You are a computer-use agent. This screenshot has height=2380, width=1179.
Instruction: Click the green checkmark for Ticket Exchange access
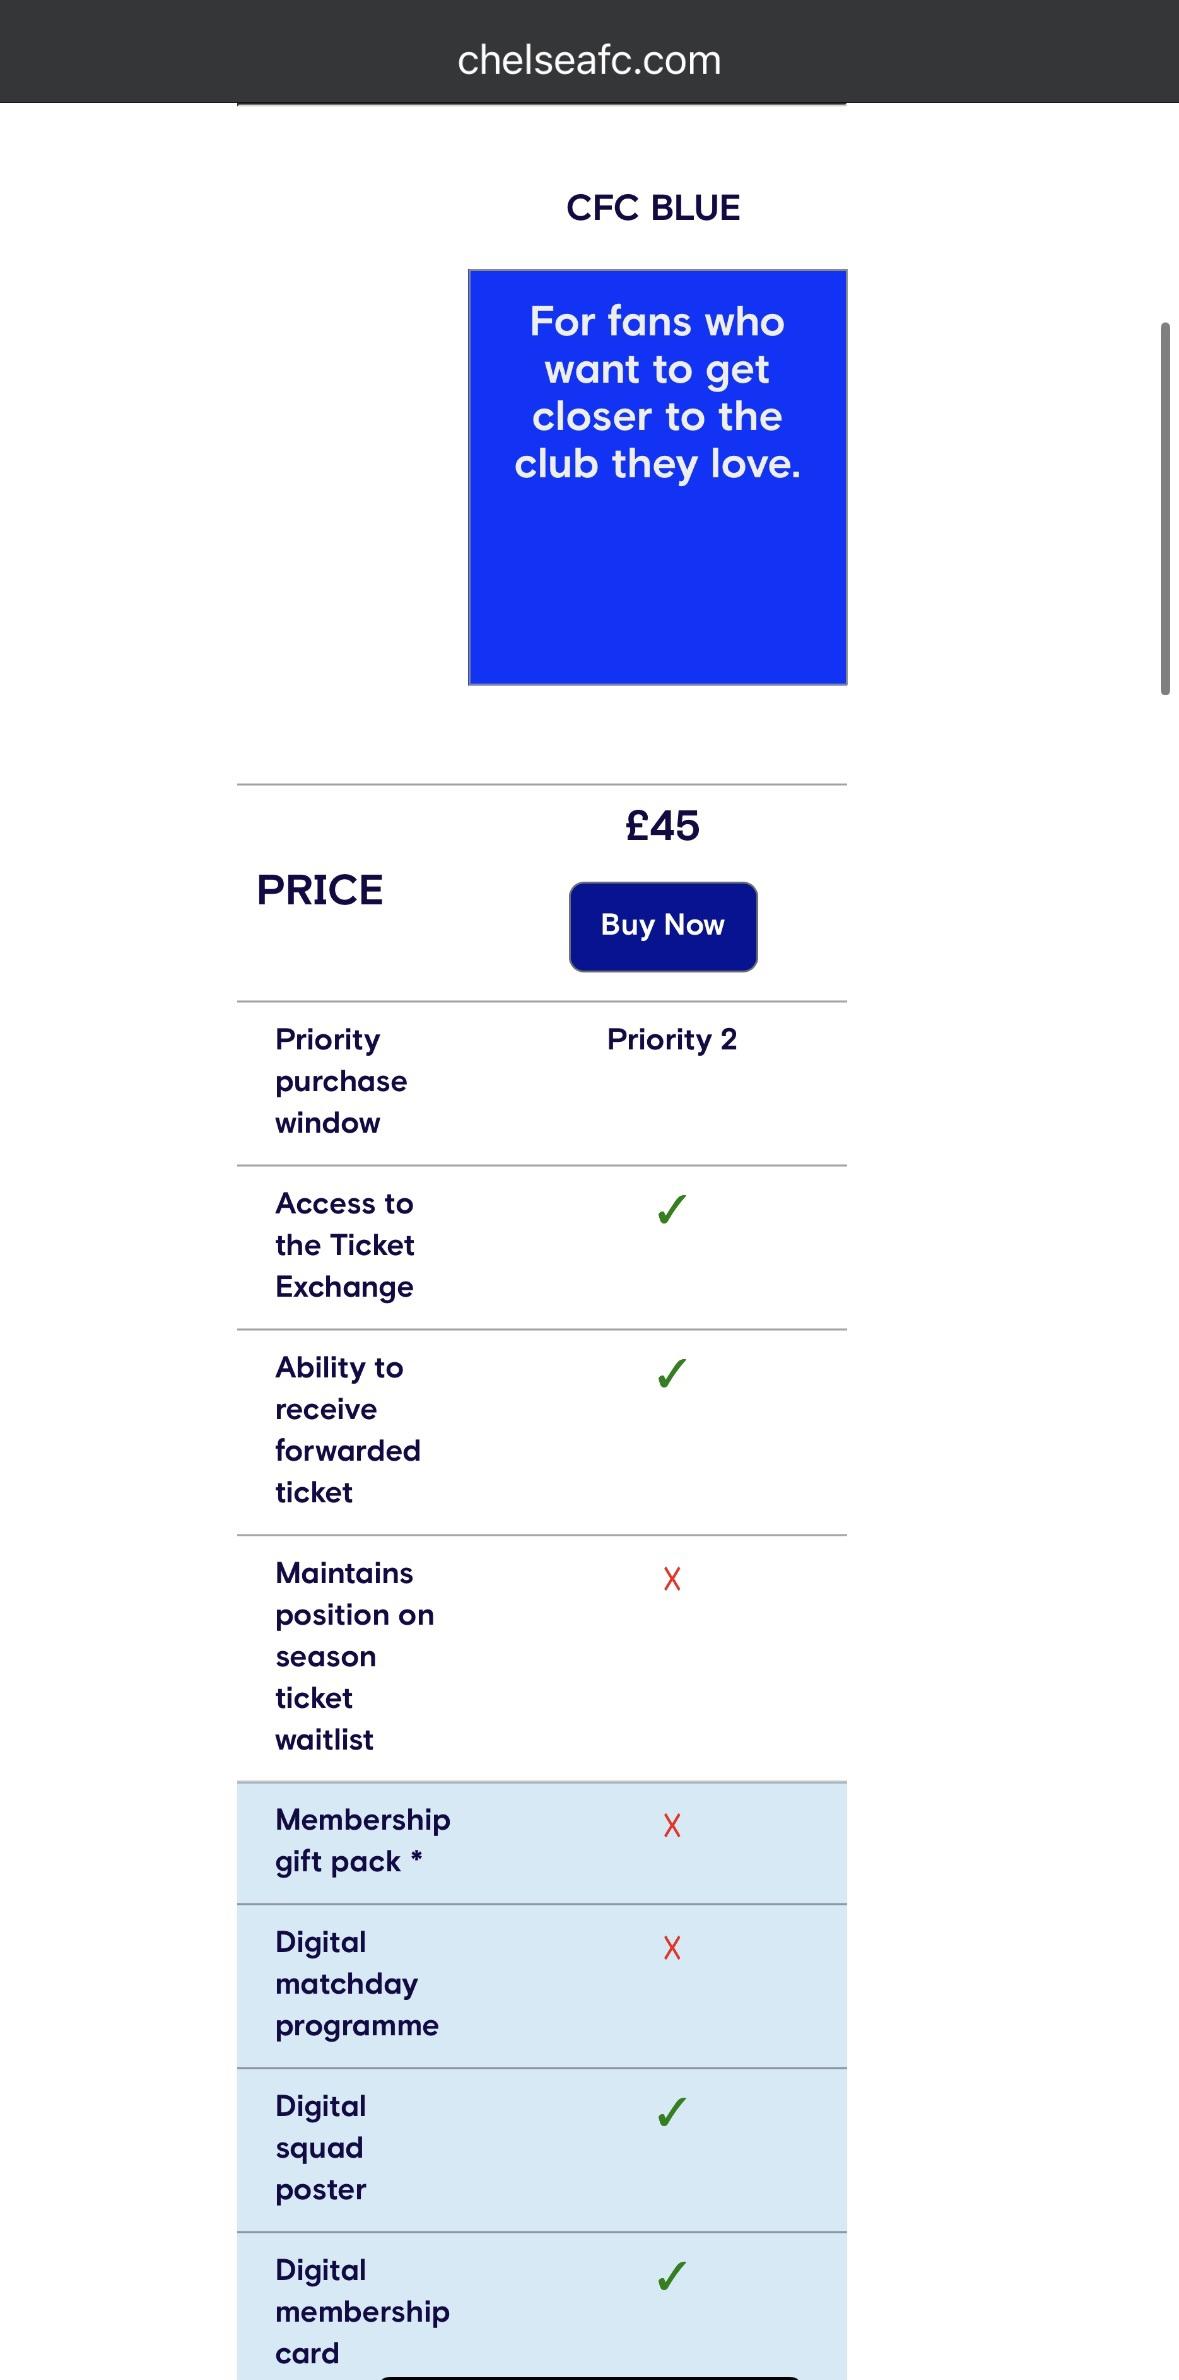coord(670,1211)
